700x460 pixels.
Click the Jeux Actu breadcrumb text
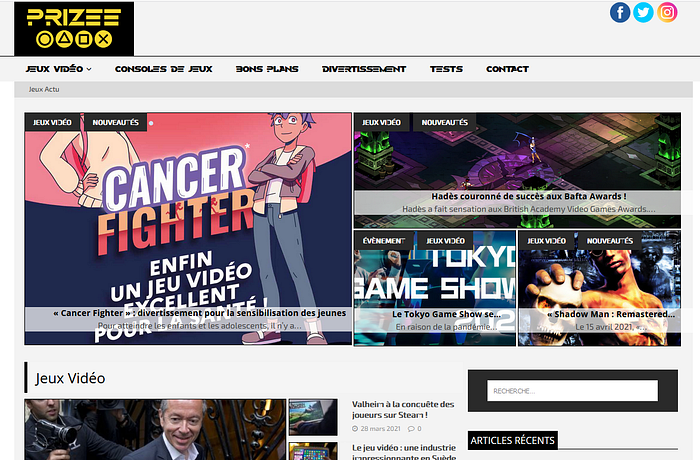coord(44,89)
